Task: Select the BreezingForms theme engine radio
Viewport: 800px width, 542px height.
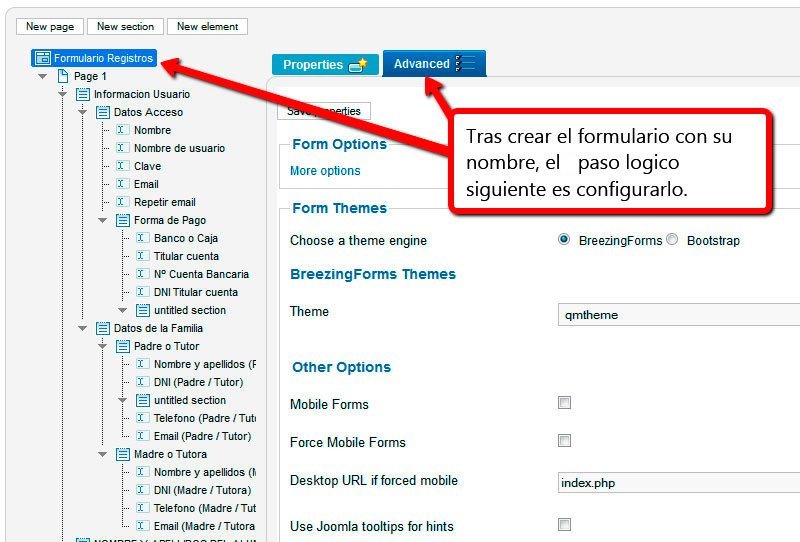Action: click(x=564, y=239)
